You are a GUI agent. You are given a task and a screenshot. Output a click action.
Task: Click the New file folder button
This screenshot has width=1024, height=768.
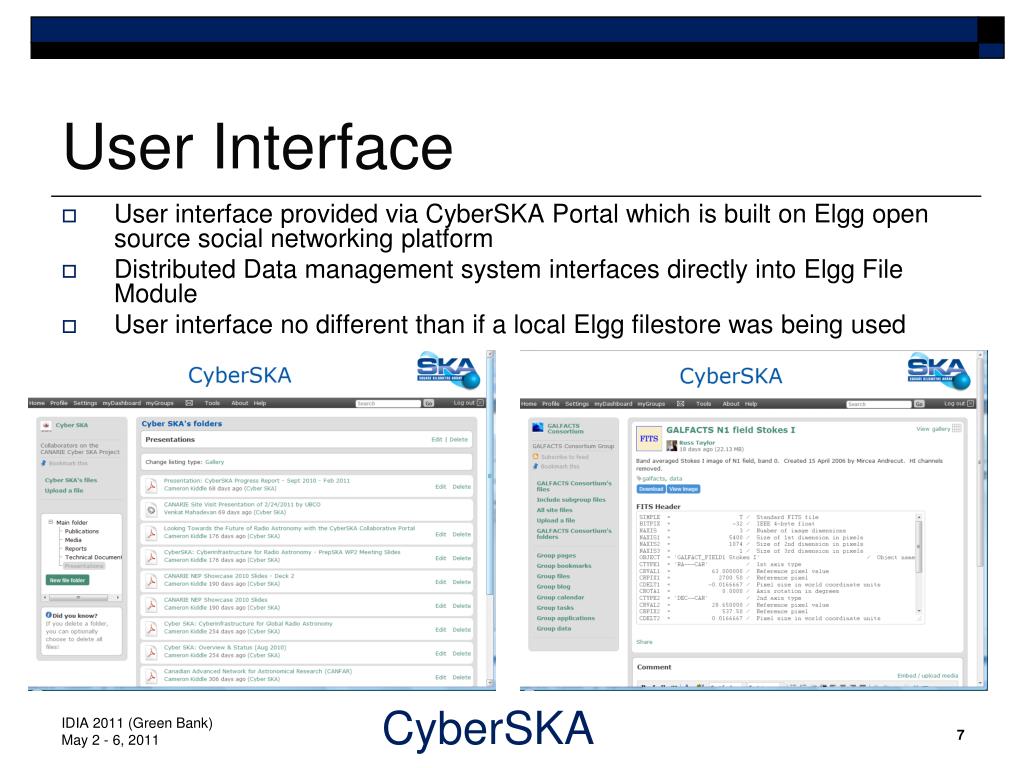[x=67, y=580]
